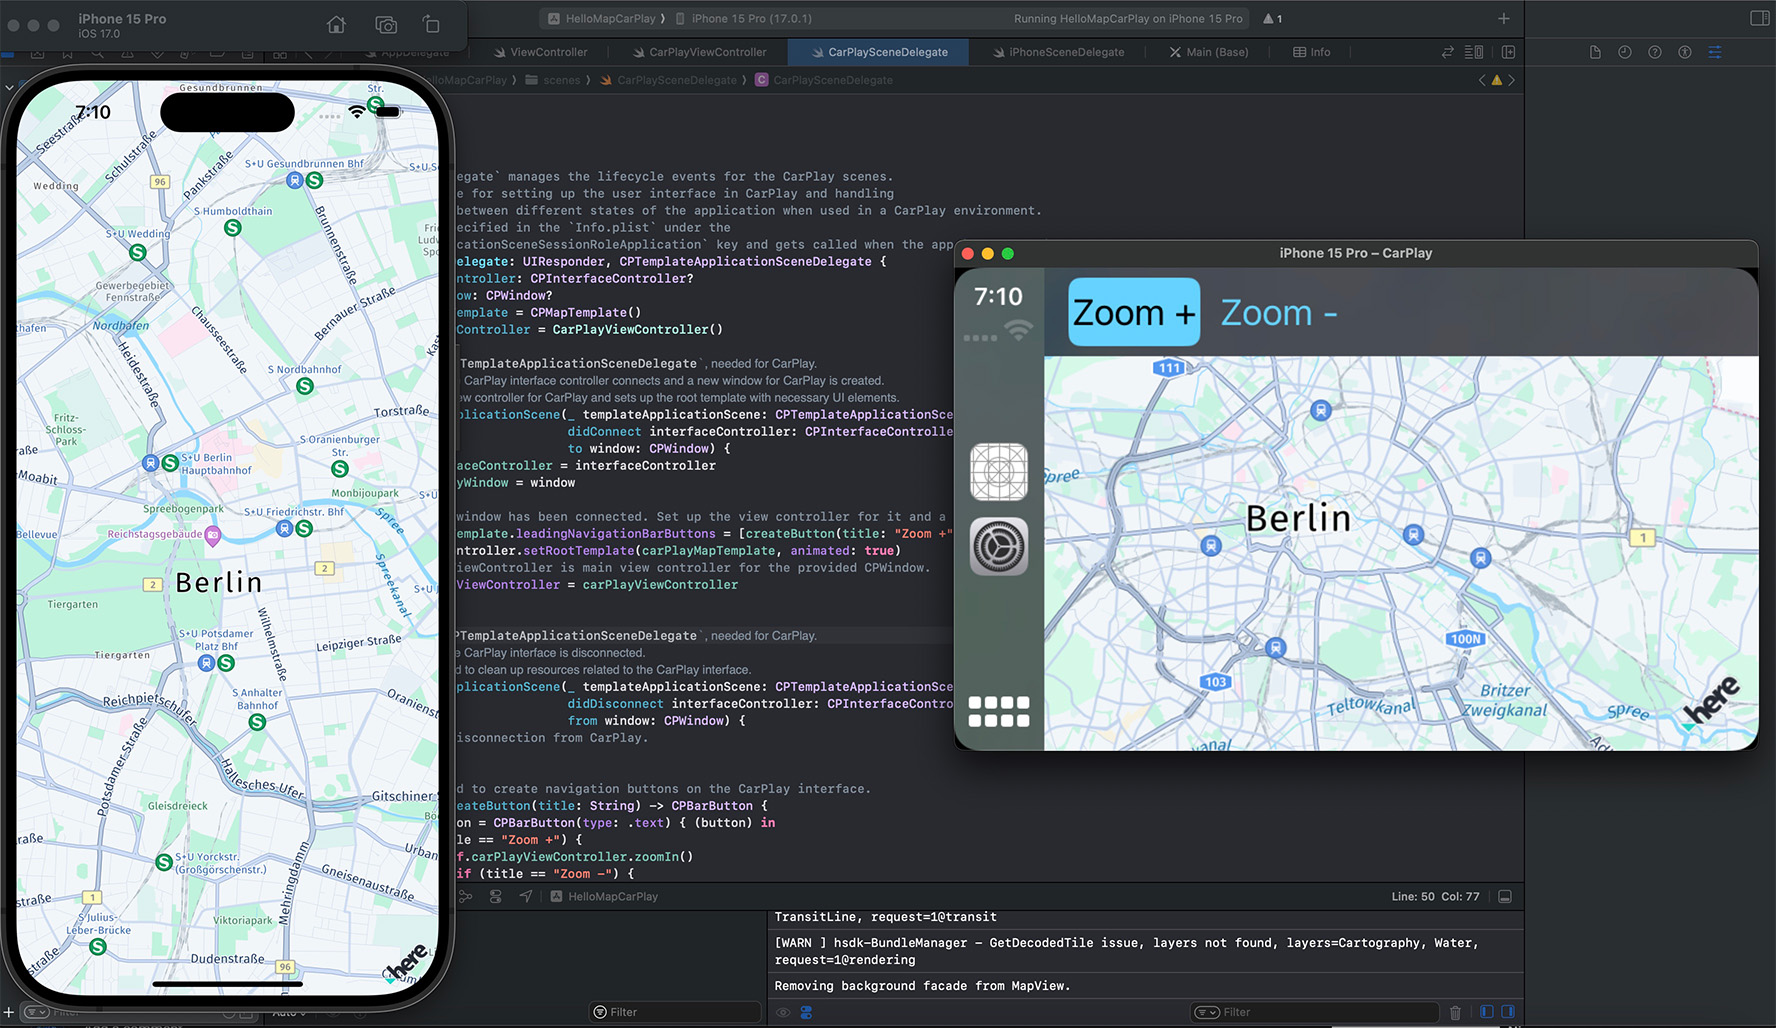The width and height of the screenshot is (1776, 1028).
Task: Open the Maps app icon in CarPlay sidebar
Action: 999,472
